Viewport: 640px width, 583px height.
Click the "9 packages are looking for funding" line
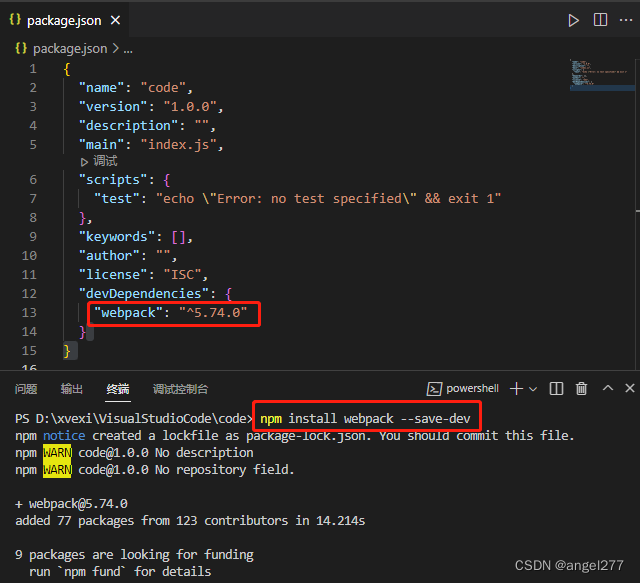[134, 555]
